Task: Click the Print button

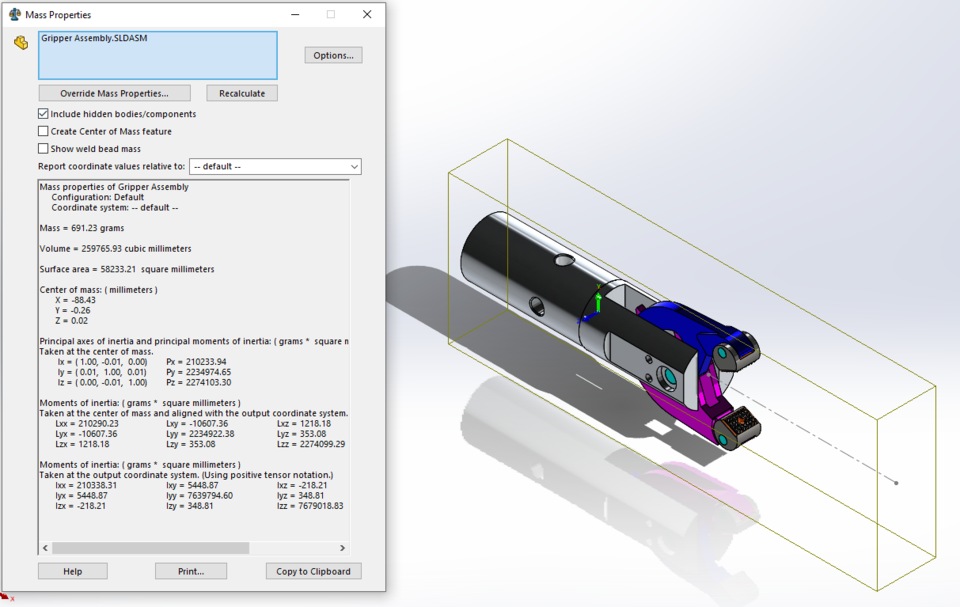Action: coord(190,570)
